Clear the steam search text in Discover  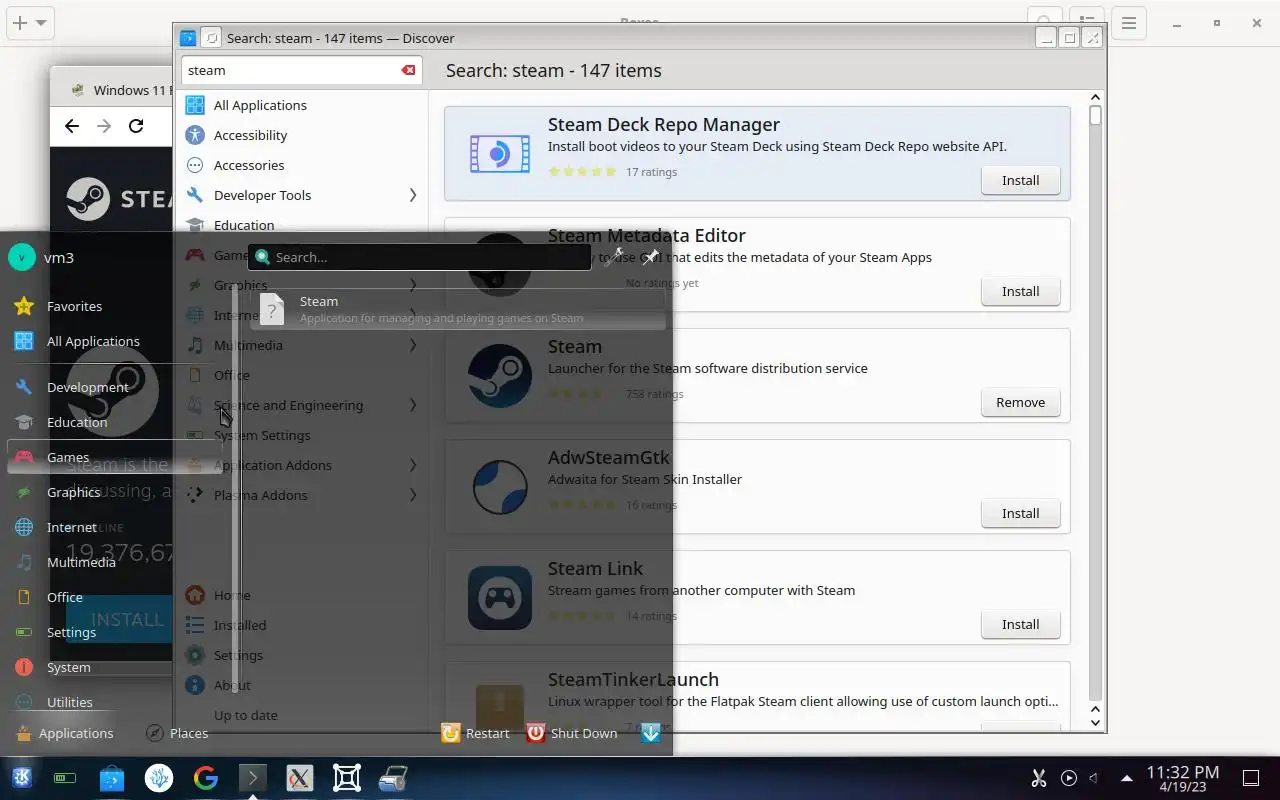tap(408, 70)
